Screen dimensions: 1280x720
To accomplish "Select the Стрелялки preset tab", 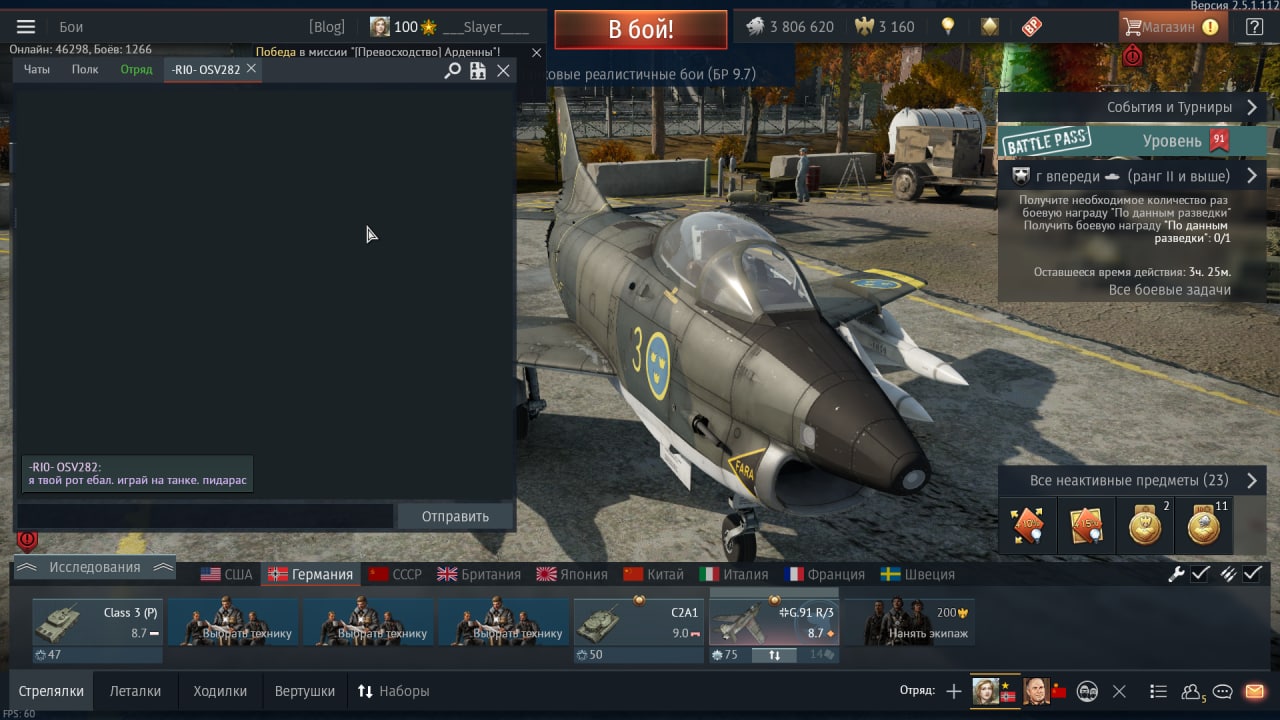I will 50,691.
